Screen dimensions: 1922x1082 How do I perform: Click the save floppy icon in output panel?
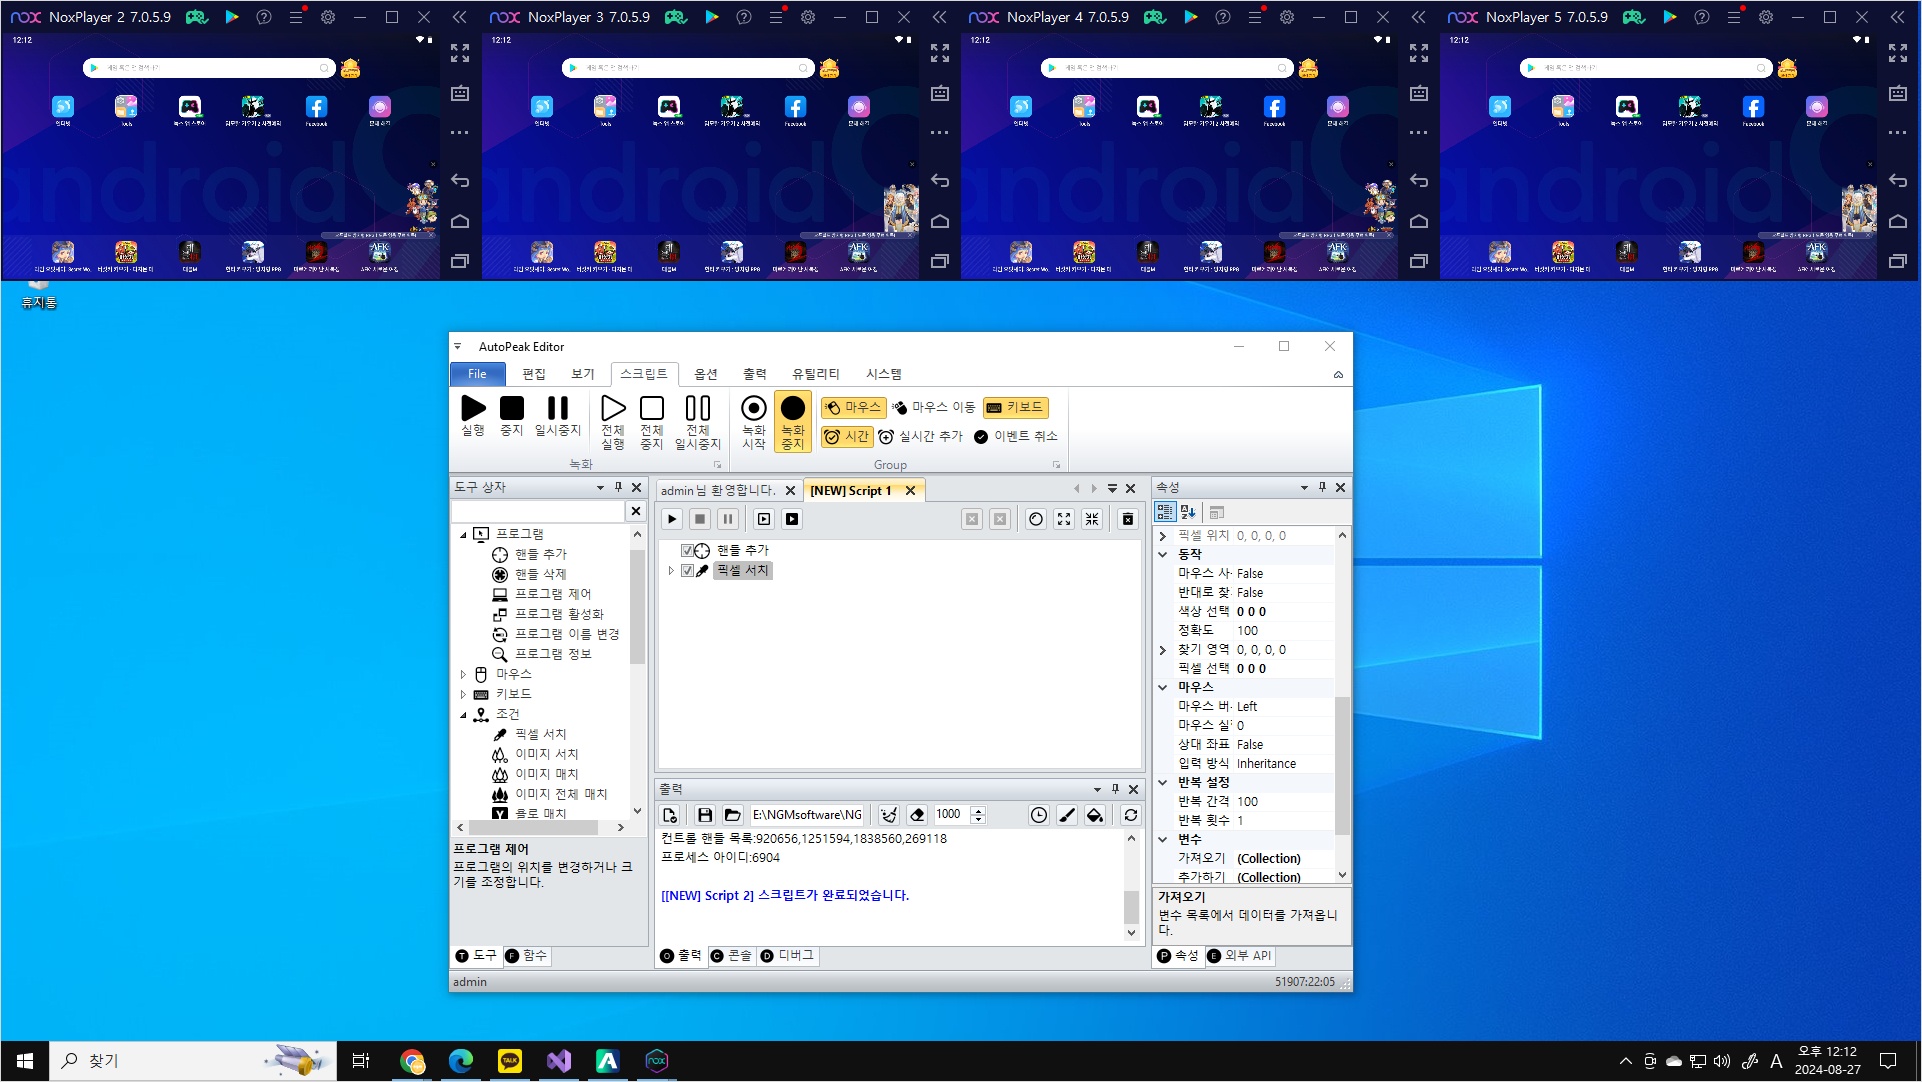[x=705, y=815]
